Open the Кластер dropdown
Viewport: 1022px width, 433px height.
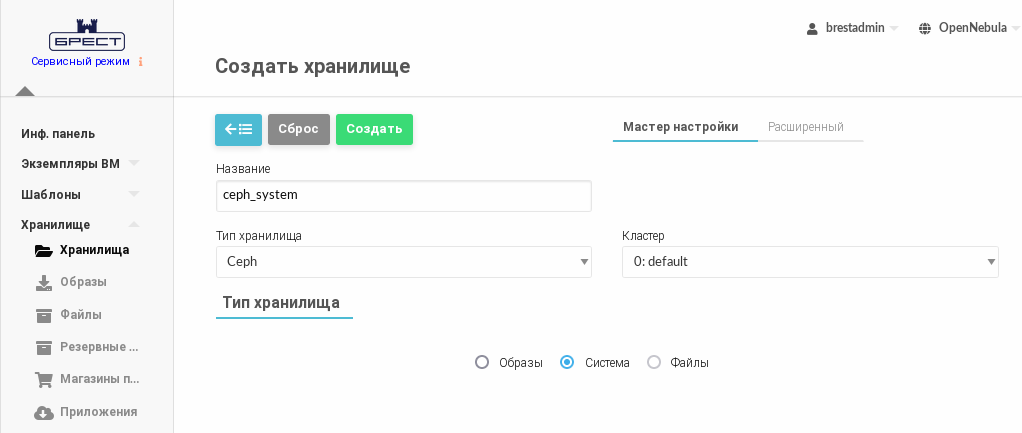pyautogui.click(x=809, y=262)
